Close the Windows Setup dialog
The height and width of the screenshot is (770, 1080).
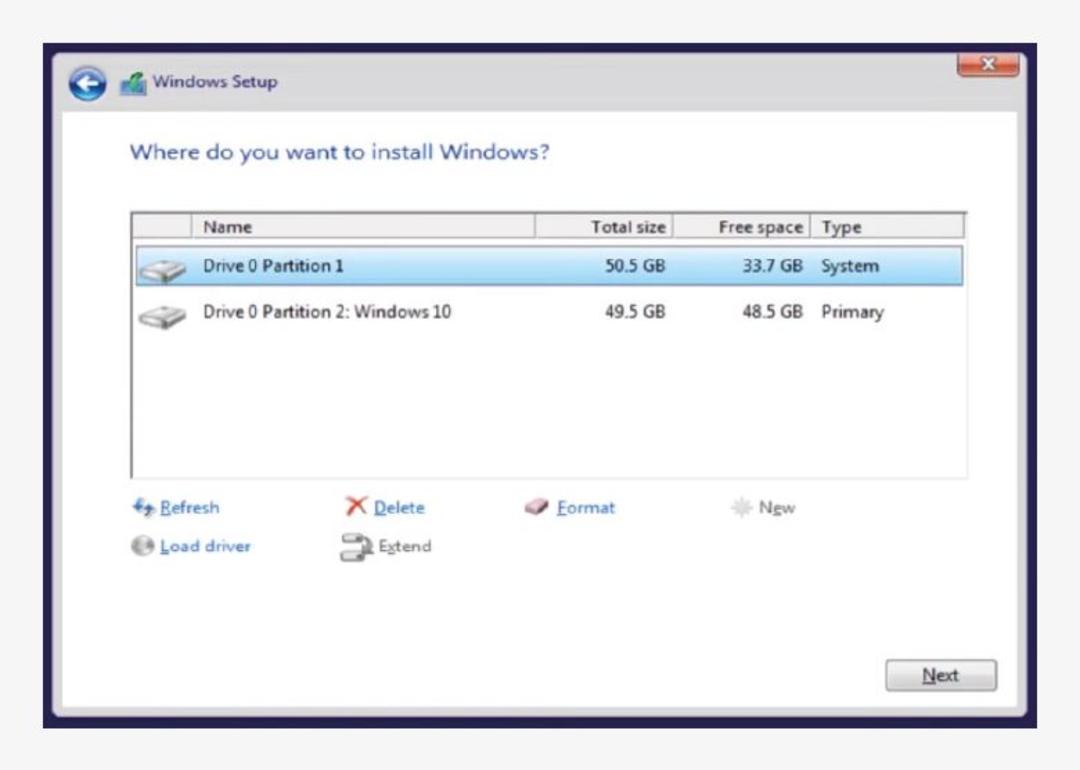tap(988, 65)
